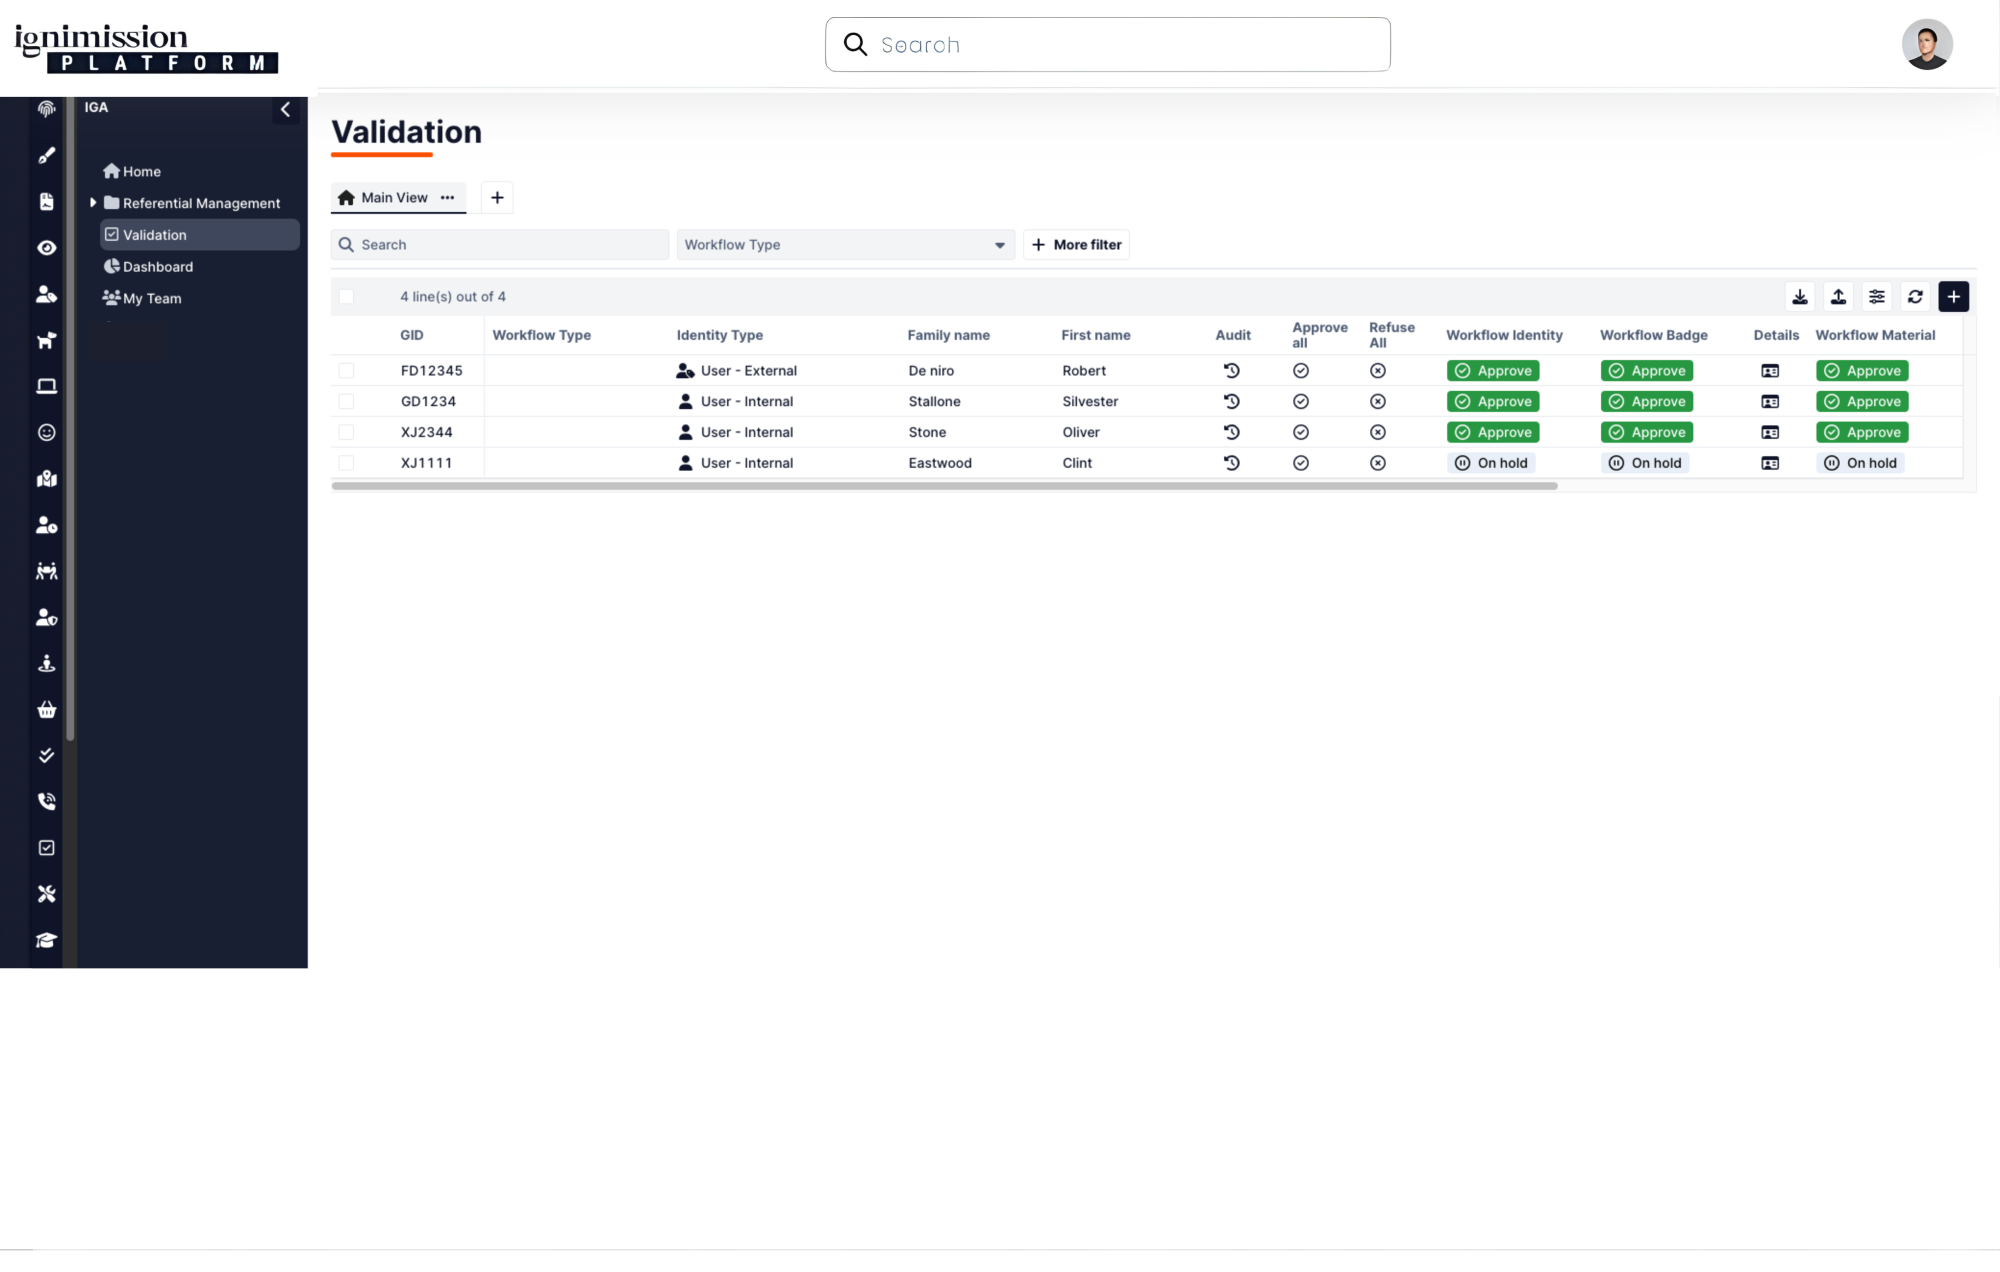This screenshot has width=2000, height=1272.
Task: Click the upload icon in table toolbar
Action: (1838, 297)
